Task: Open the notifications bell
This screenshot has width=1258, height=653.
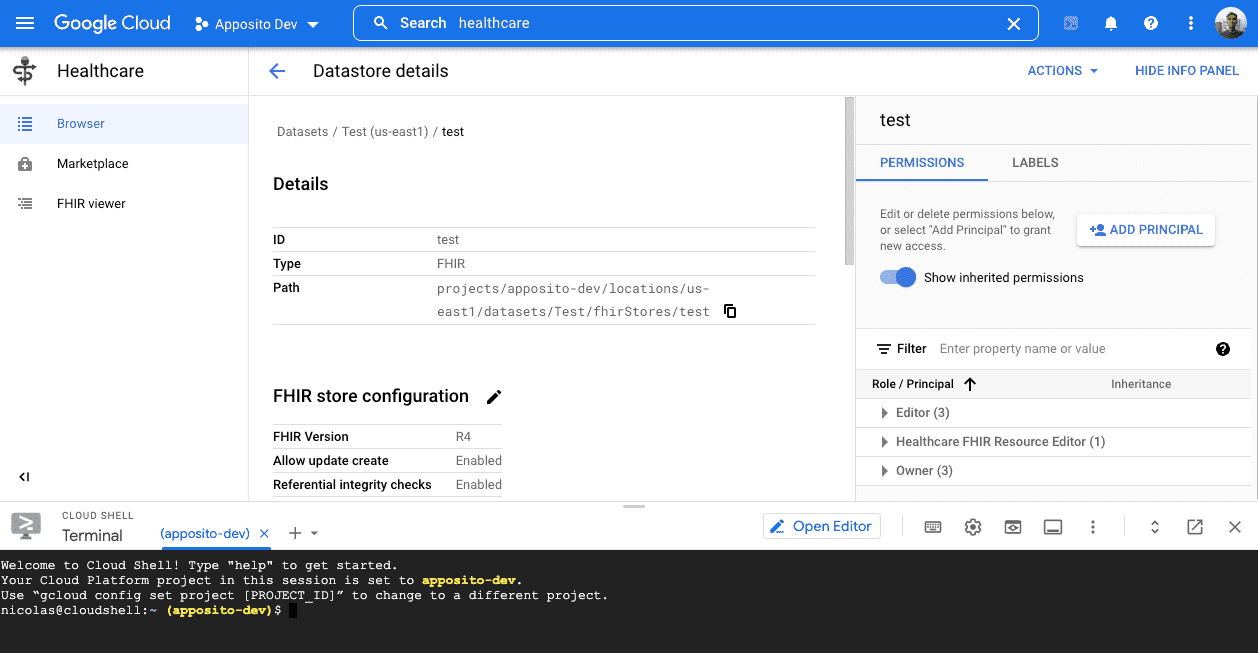Action: pos(1111,23)
